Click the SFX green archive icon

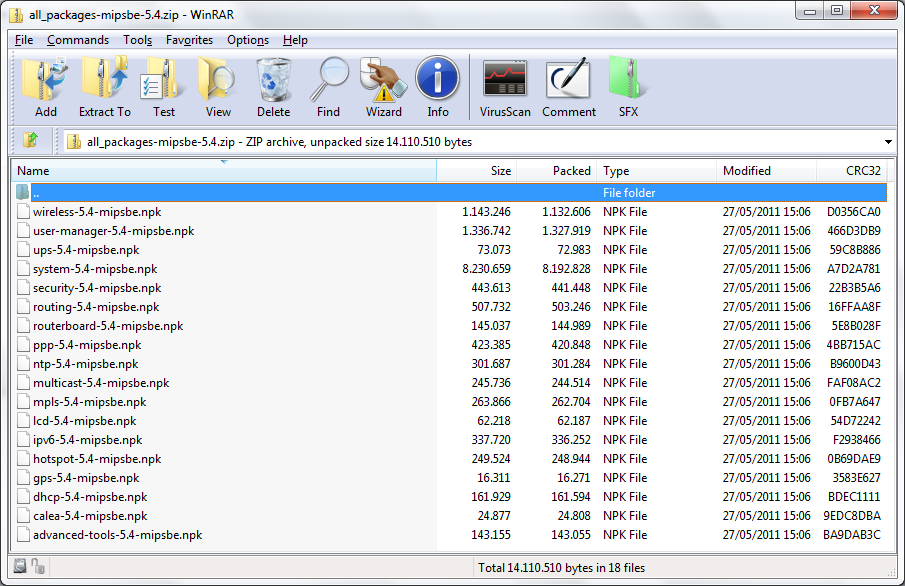coord(628,78)
